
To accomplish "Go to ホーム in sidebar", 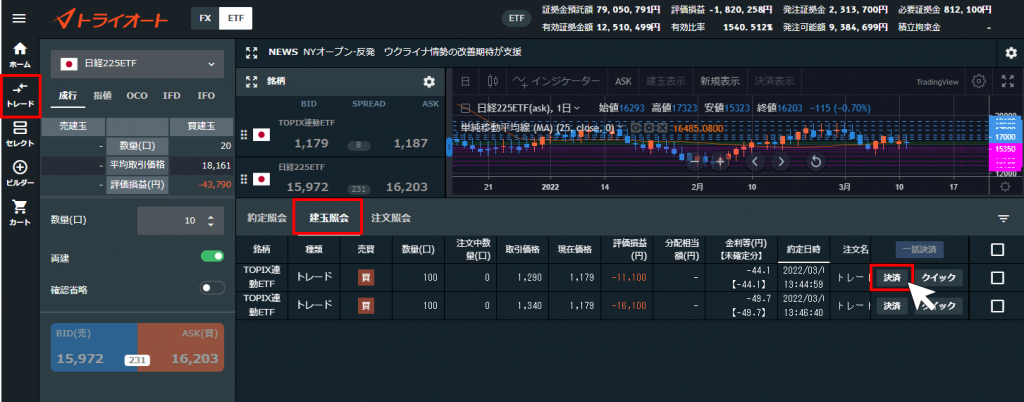I will (20, 55).
